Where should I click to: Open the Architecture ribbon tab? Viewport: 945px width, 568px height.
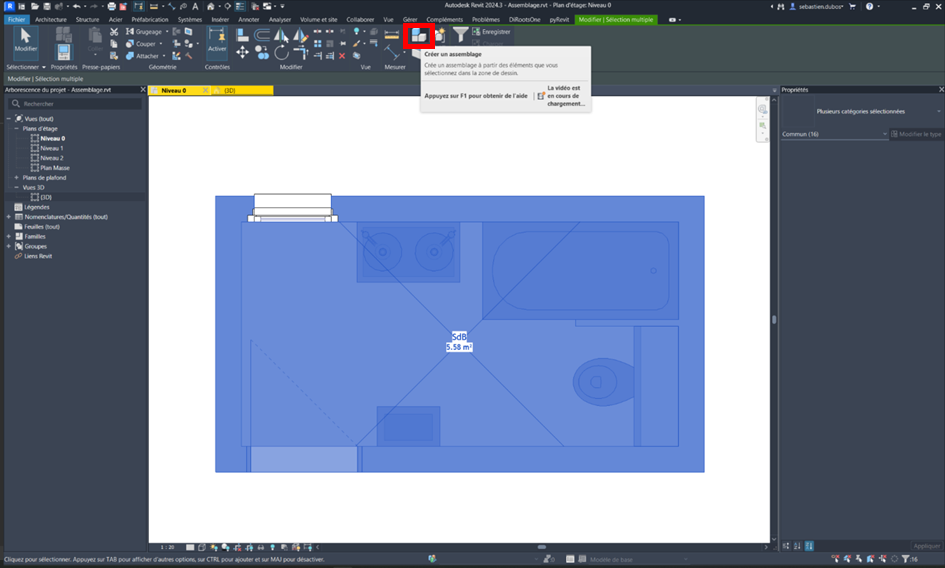(52, 19)
